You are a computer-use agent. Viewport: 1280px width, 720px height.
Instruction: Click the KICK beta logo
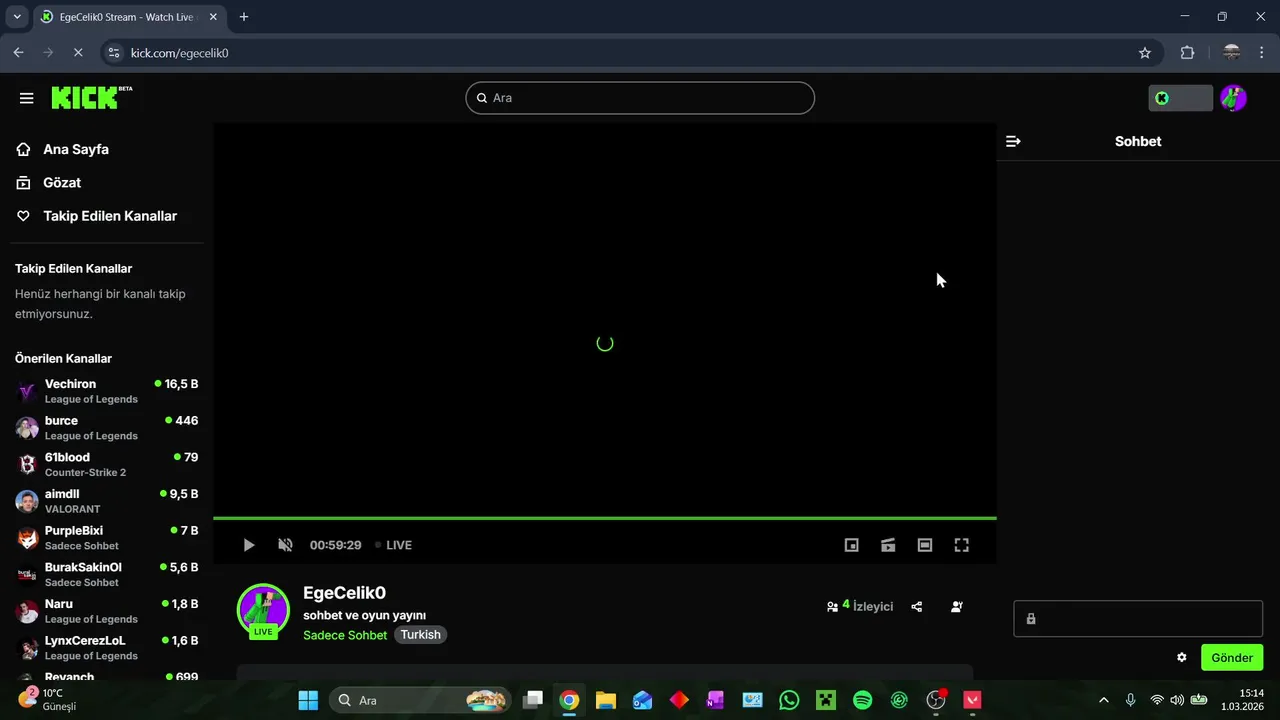(91, 97)
